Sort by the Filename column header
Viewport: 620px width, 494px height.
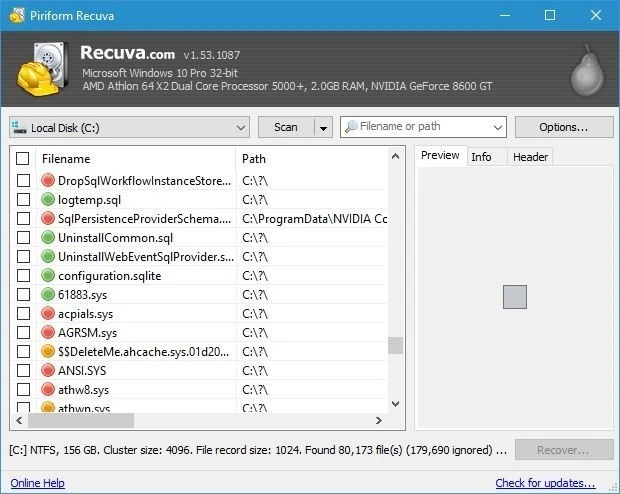[136, 159]
